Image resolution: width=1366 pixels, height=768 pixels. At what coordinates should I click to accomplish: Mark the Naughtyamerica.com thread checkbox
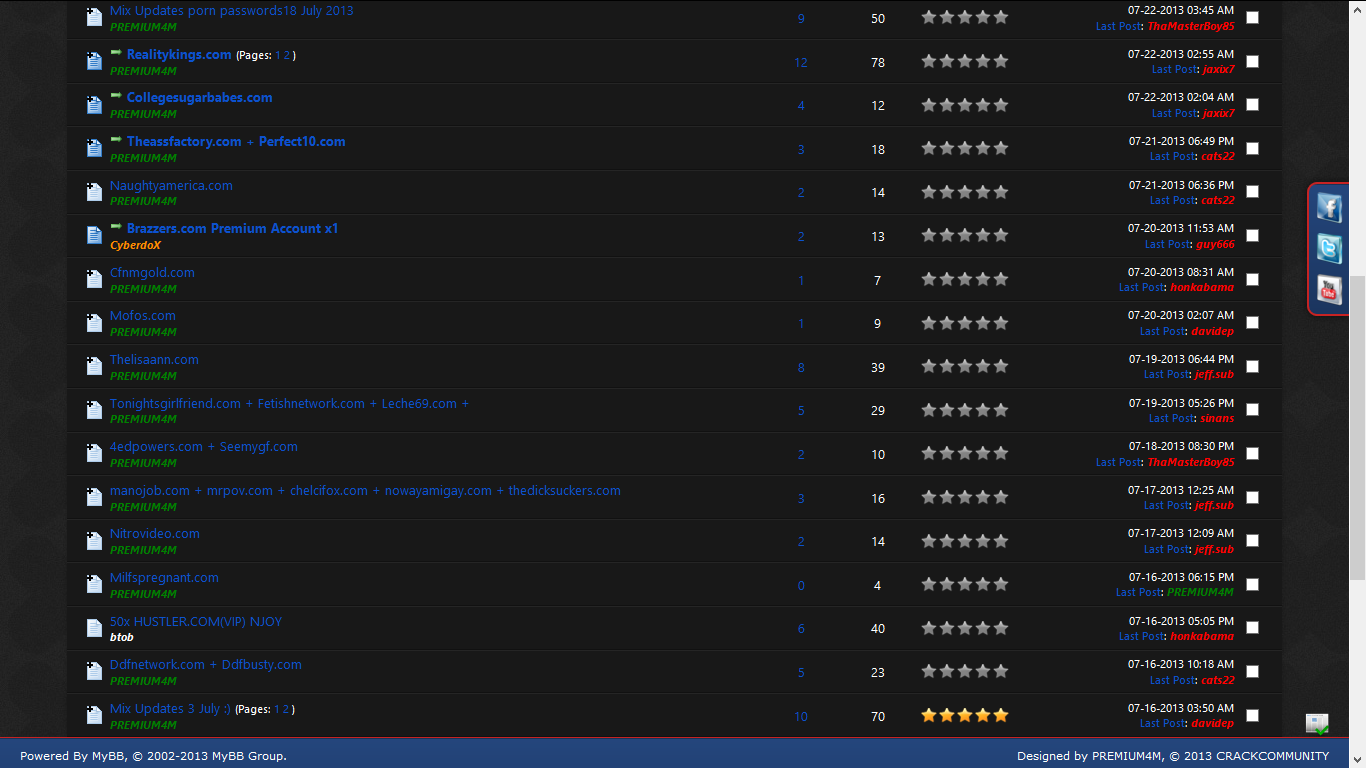tap(1252, 192)
